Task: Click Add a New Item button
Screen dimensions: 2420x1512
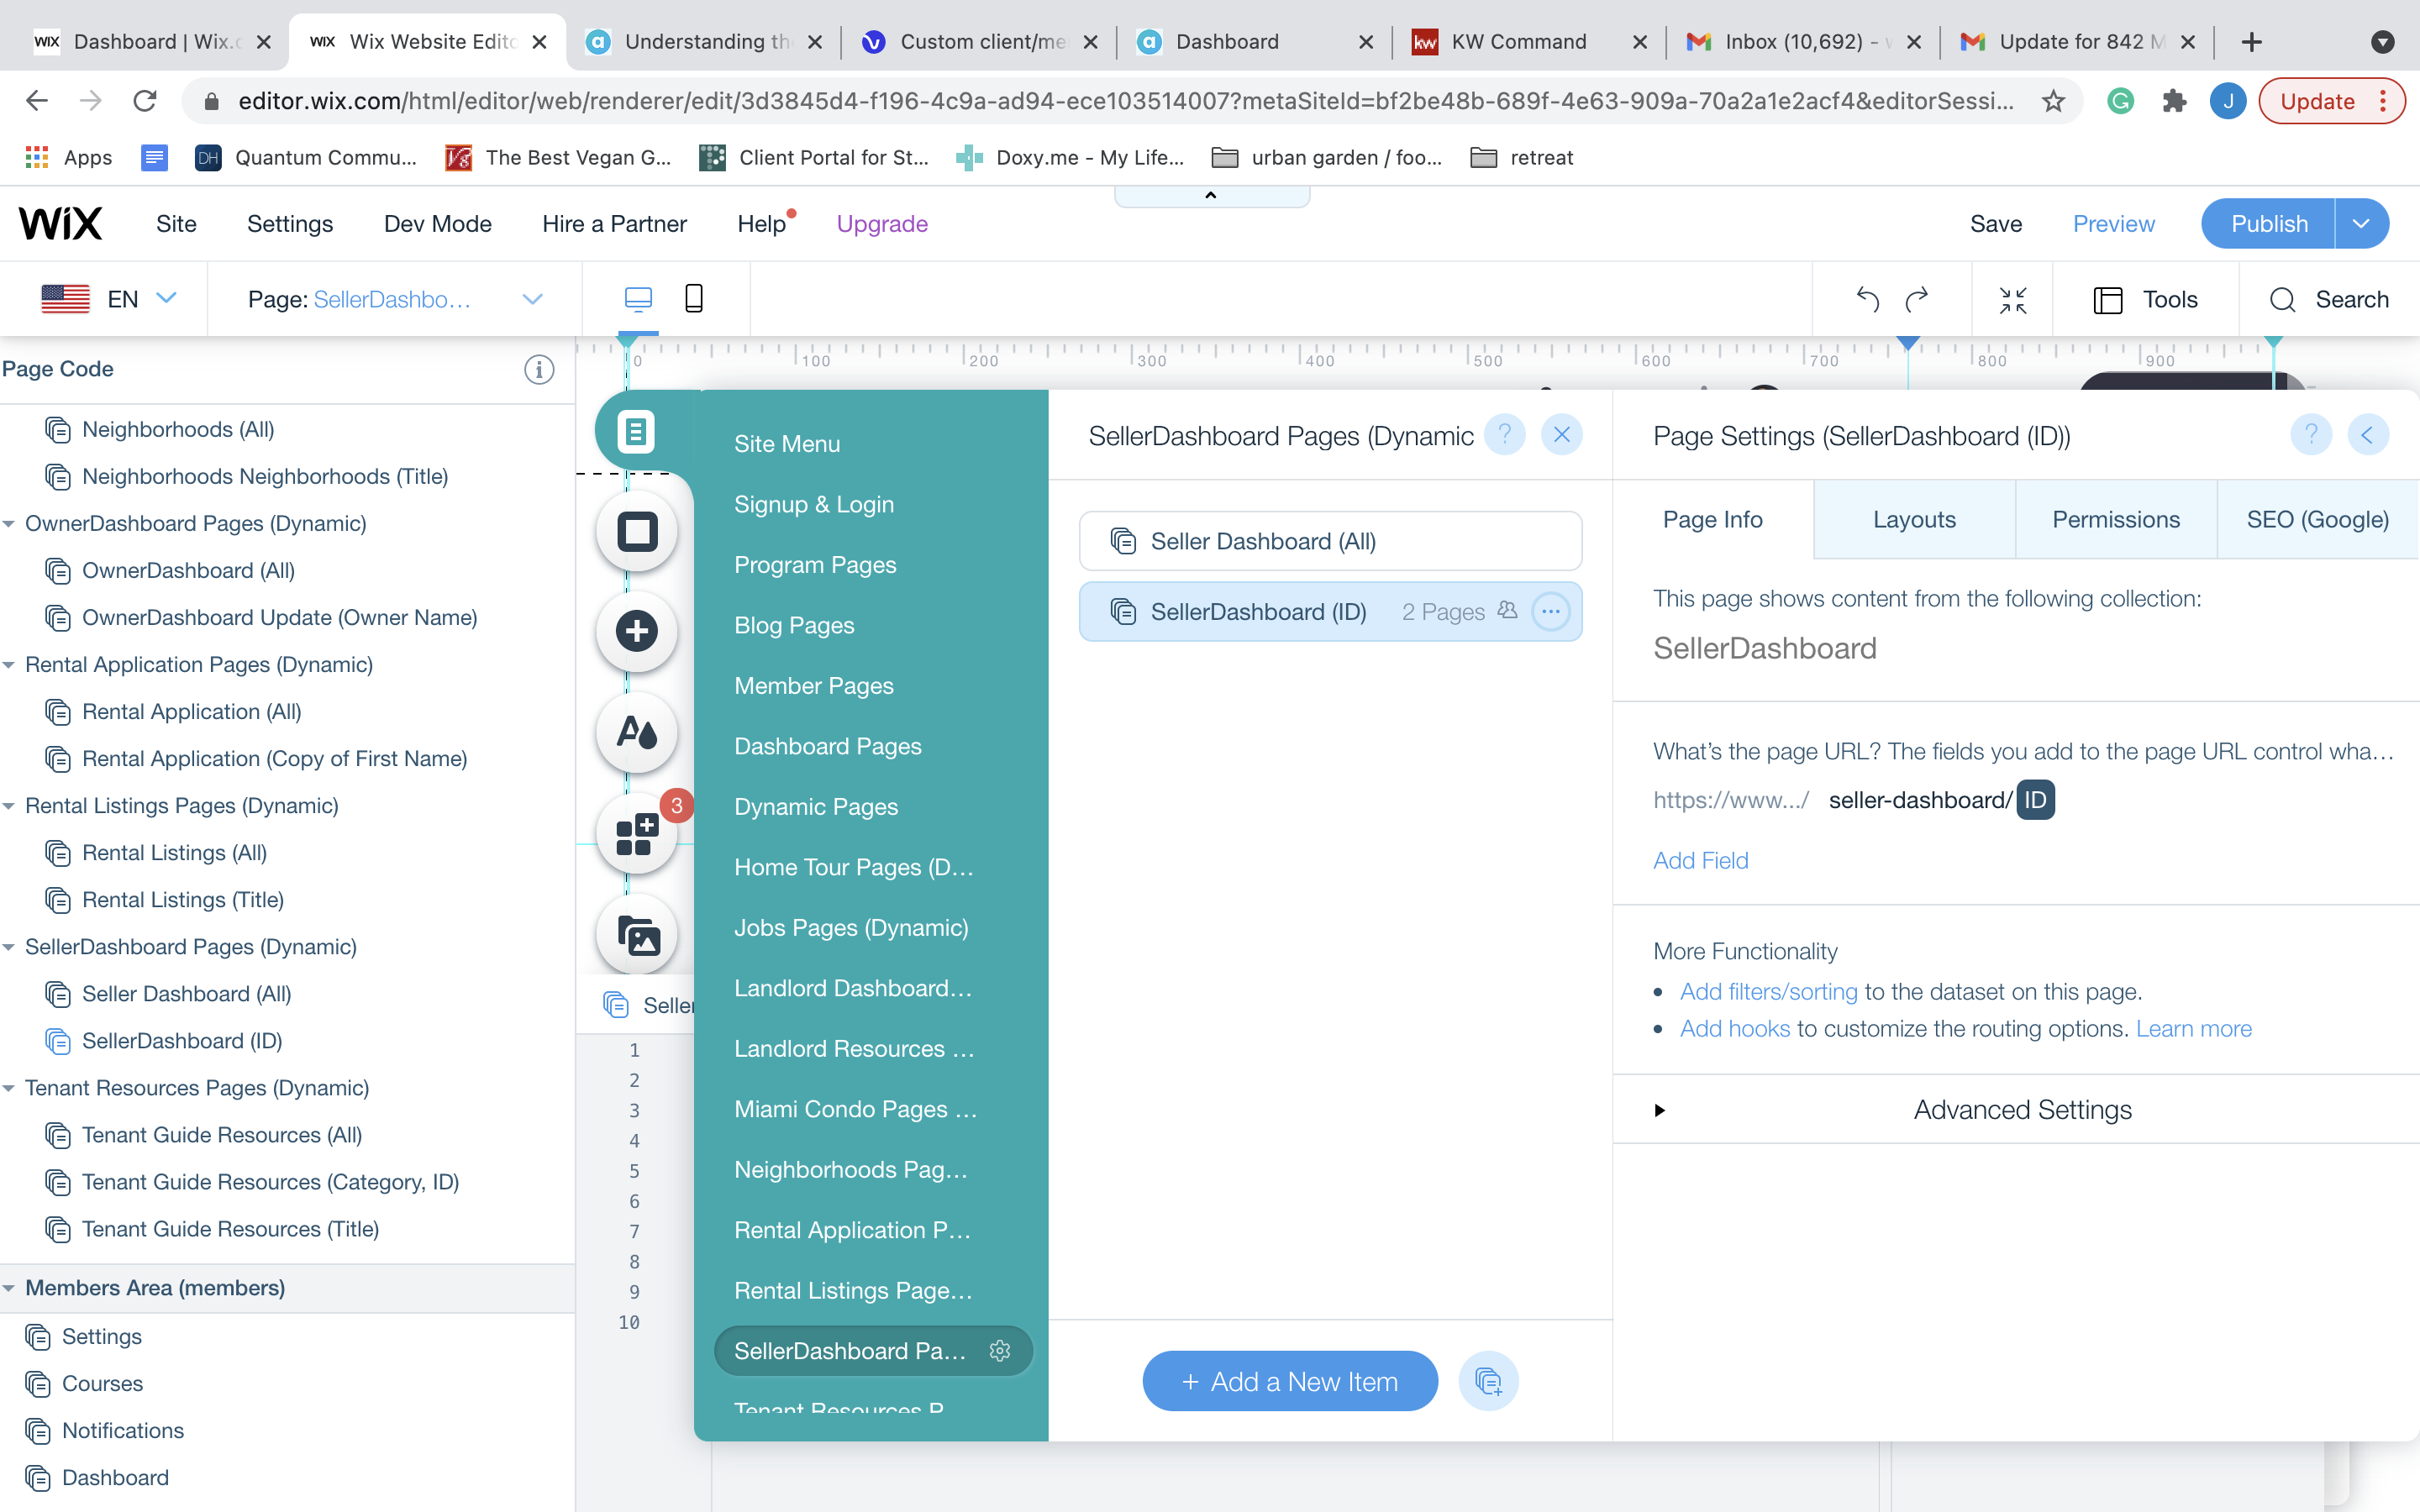Action: click(1289, 1381)
